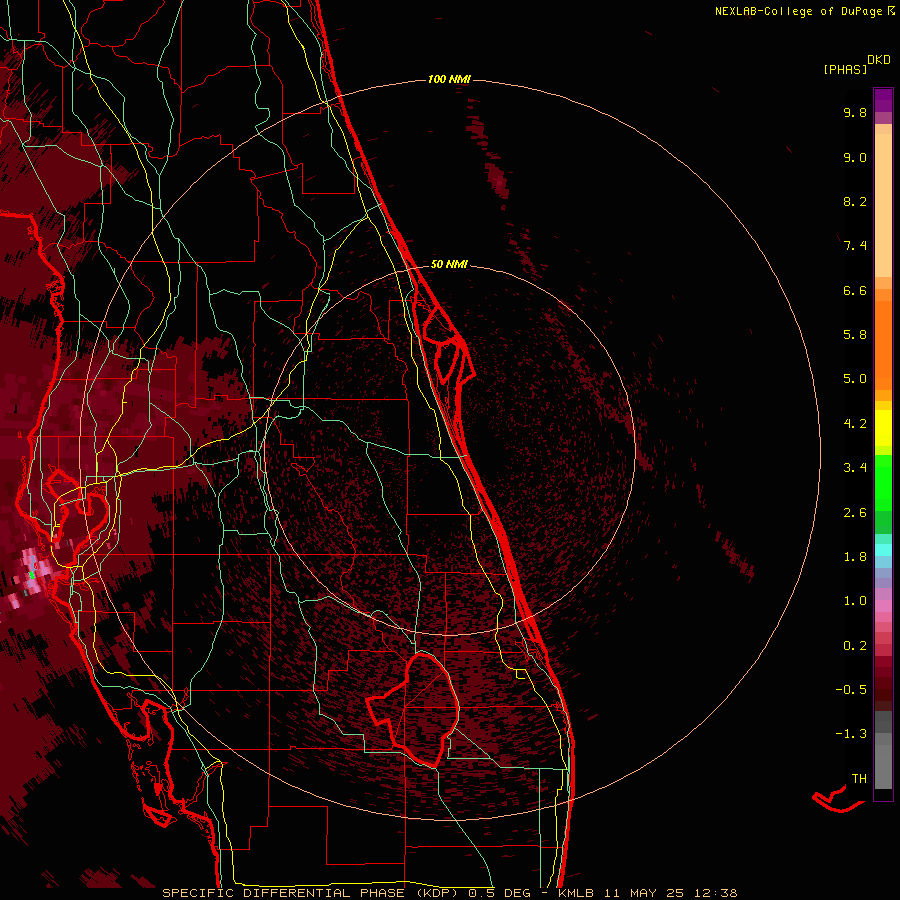Click the (KDP) product code in the caption
This screenshot has height=900, width=900.
click(x=439, y=893)
